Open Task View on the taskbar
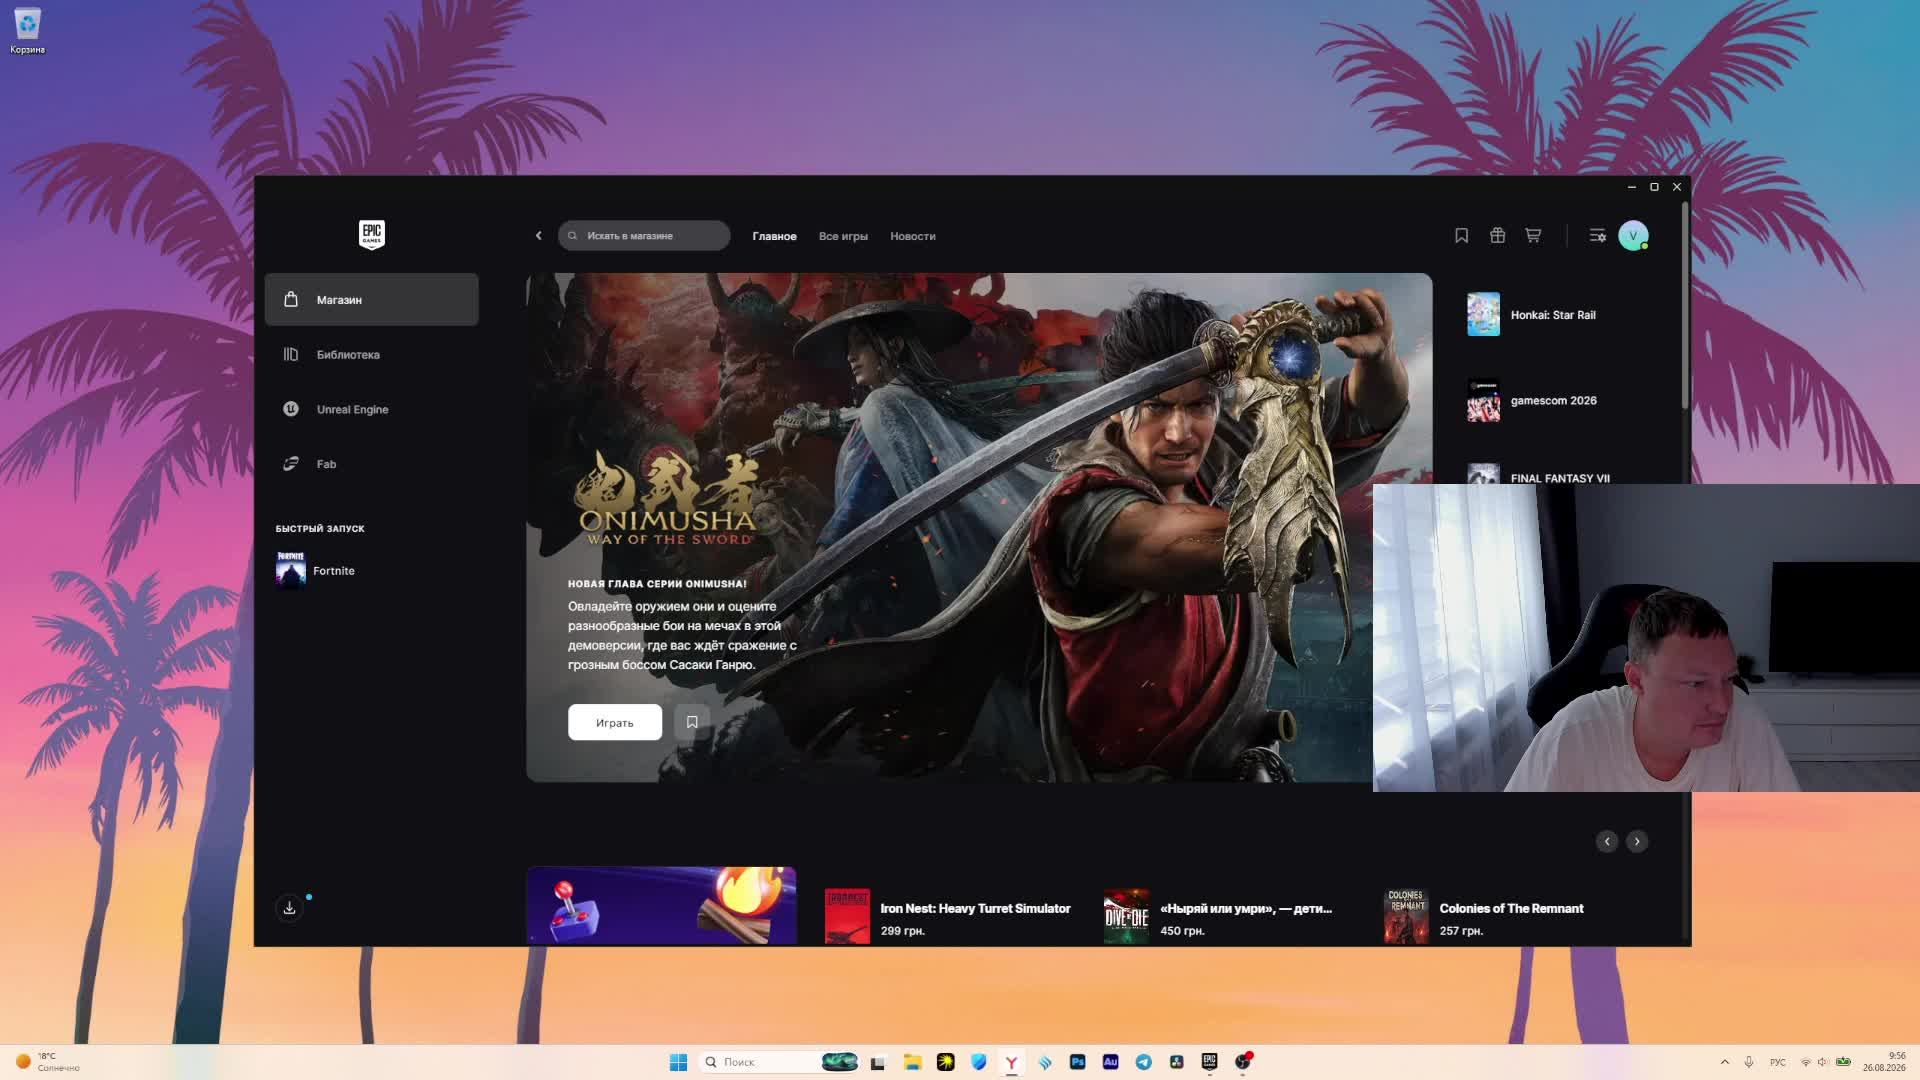 pyautogui.click(x=878, y=1062)
